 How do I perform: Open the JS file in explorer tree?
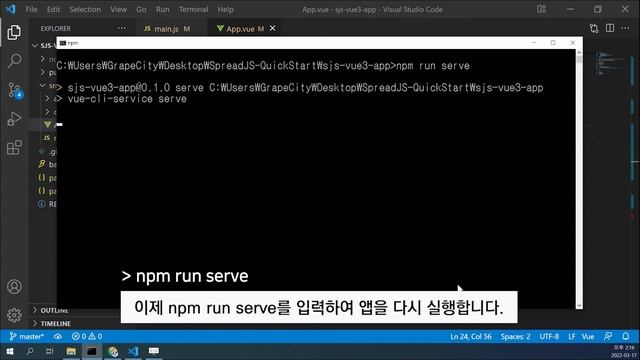tap(48, 138)
